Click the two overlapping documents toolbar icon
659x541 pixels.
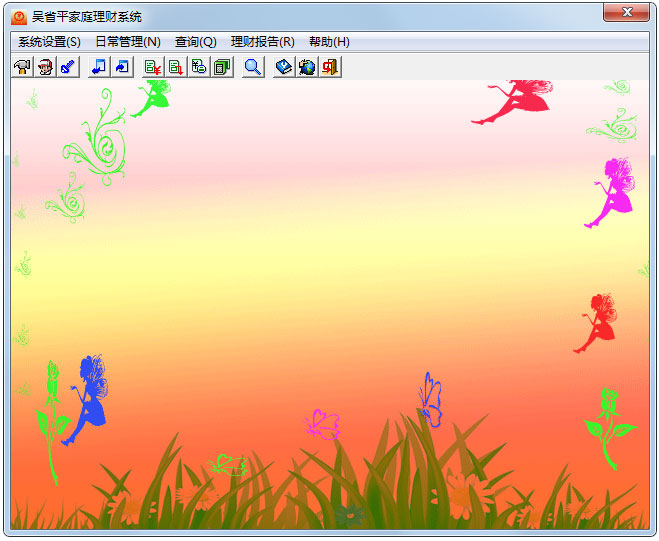click(x=199, y=67)
